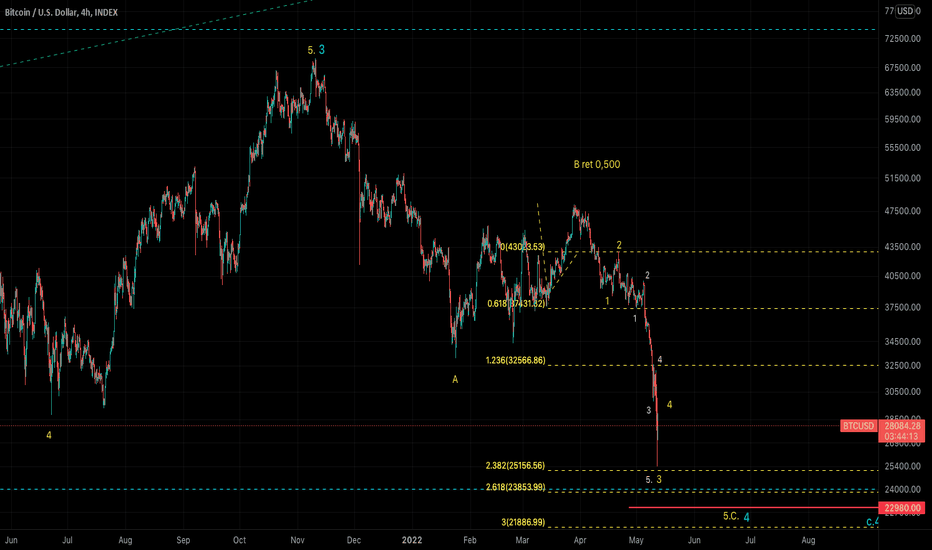
Task: Click the Mar marker on time axis
Action: point(522,540)
